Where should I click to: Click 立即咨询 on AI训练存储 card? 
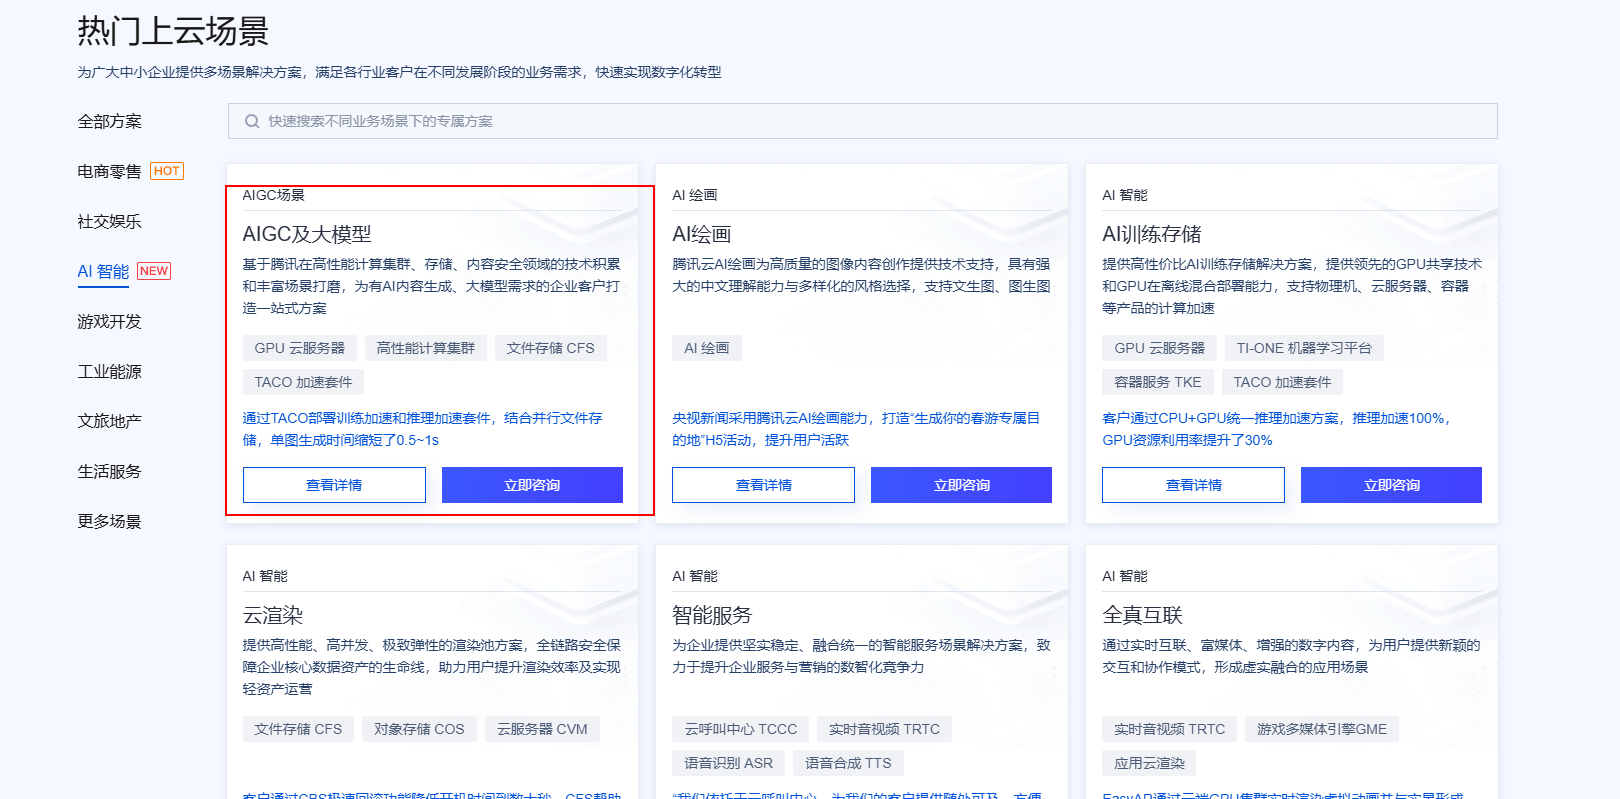pos(1391,485)
